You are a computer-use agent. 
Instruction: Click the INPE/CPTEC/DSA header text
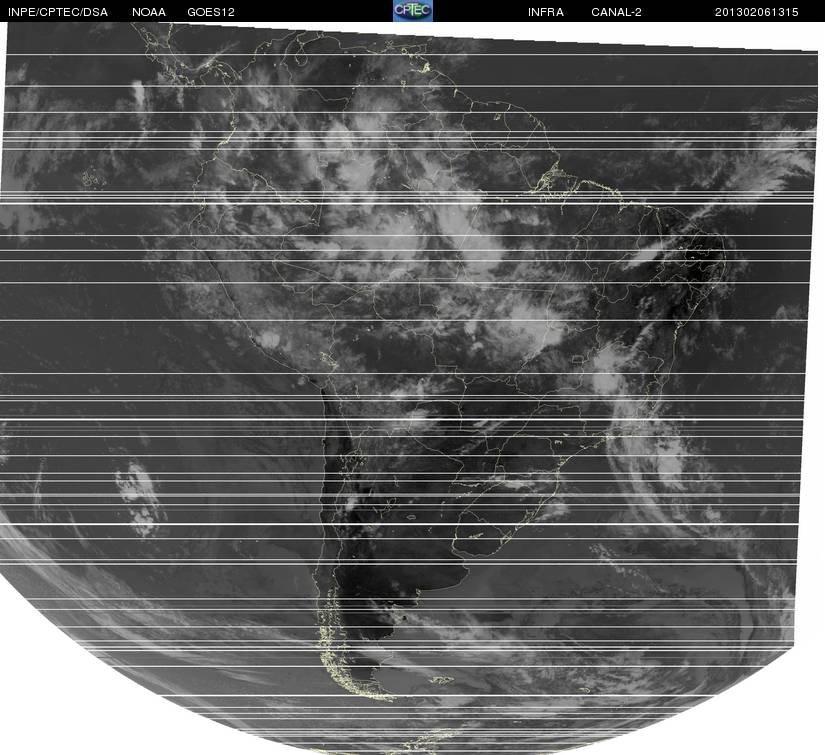pos(58,12)
